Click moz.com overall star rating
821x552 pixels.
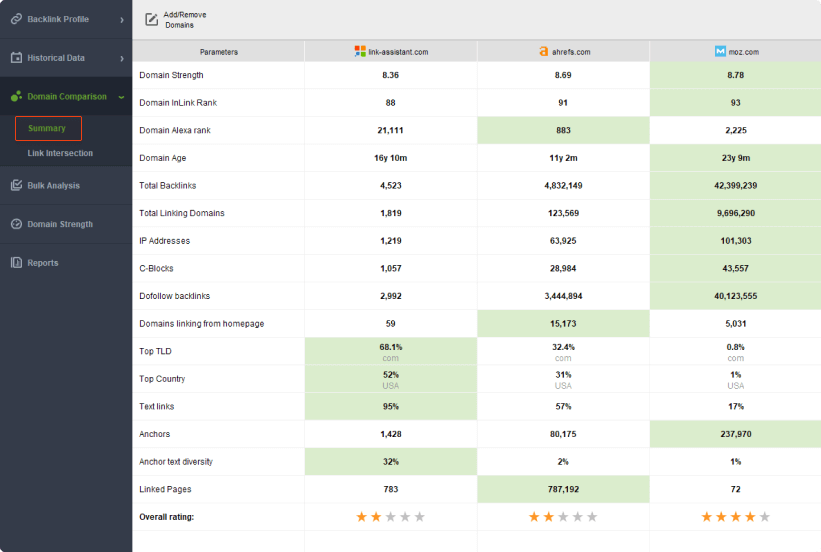pyautogui.click(x=736, y=517)
